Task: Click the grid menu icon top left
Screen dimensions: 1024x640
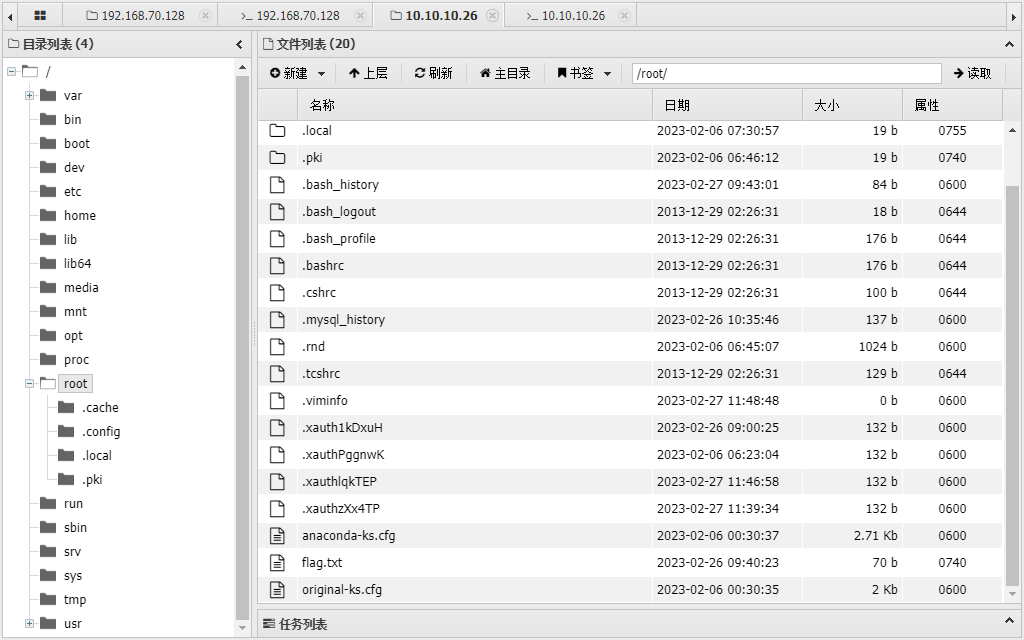Action: pyautogui.click(x=38, y=15)
